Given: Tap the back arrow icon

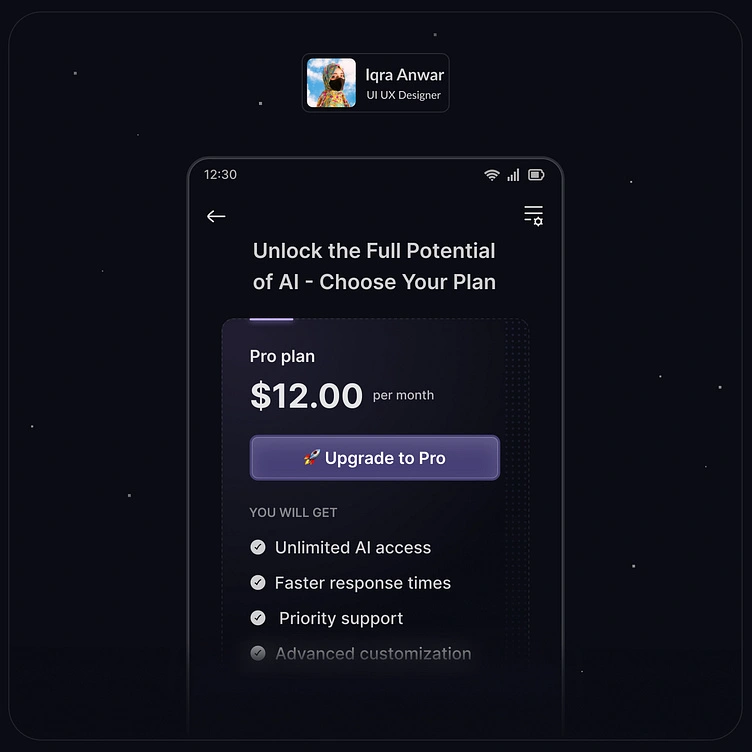Looking at the screenshot, I should (x=216, y=216).
